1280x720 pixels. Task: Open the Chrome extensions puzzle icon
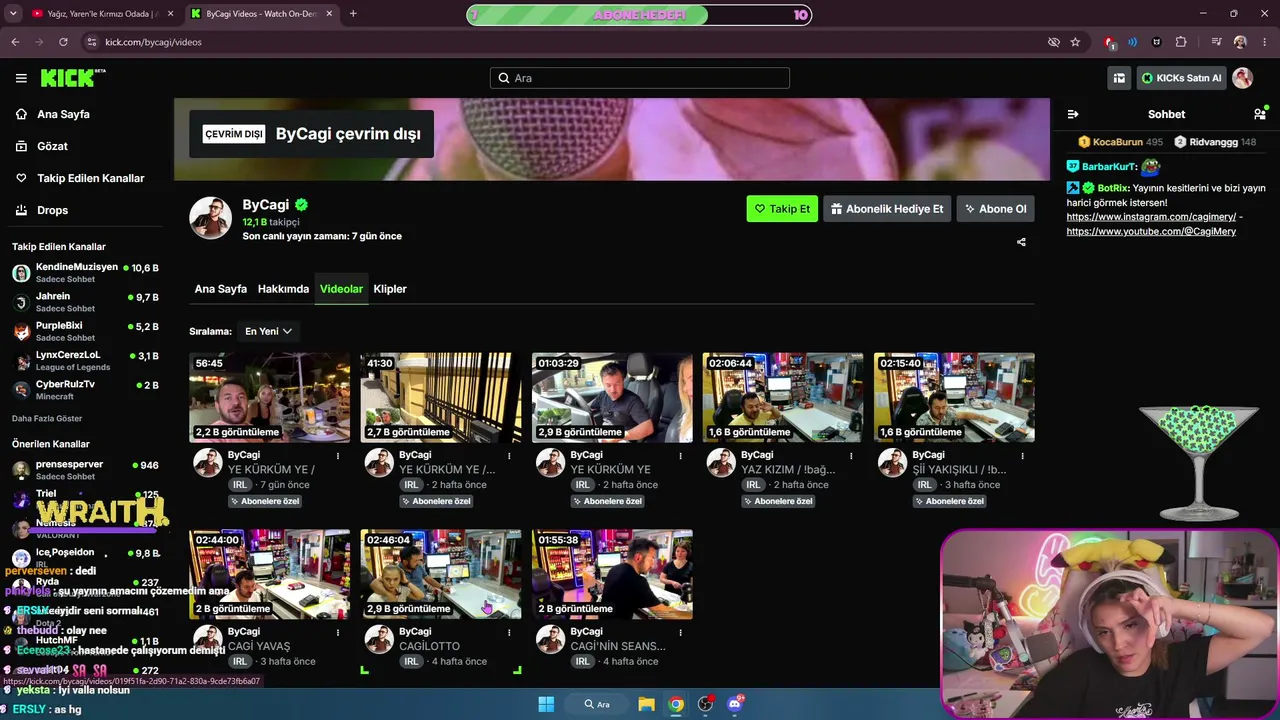[1181, 42]
